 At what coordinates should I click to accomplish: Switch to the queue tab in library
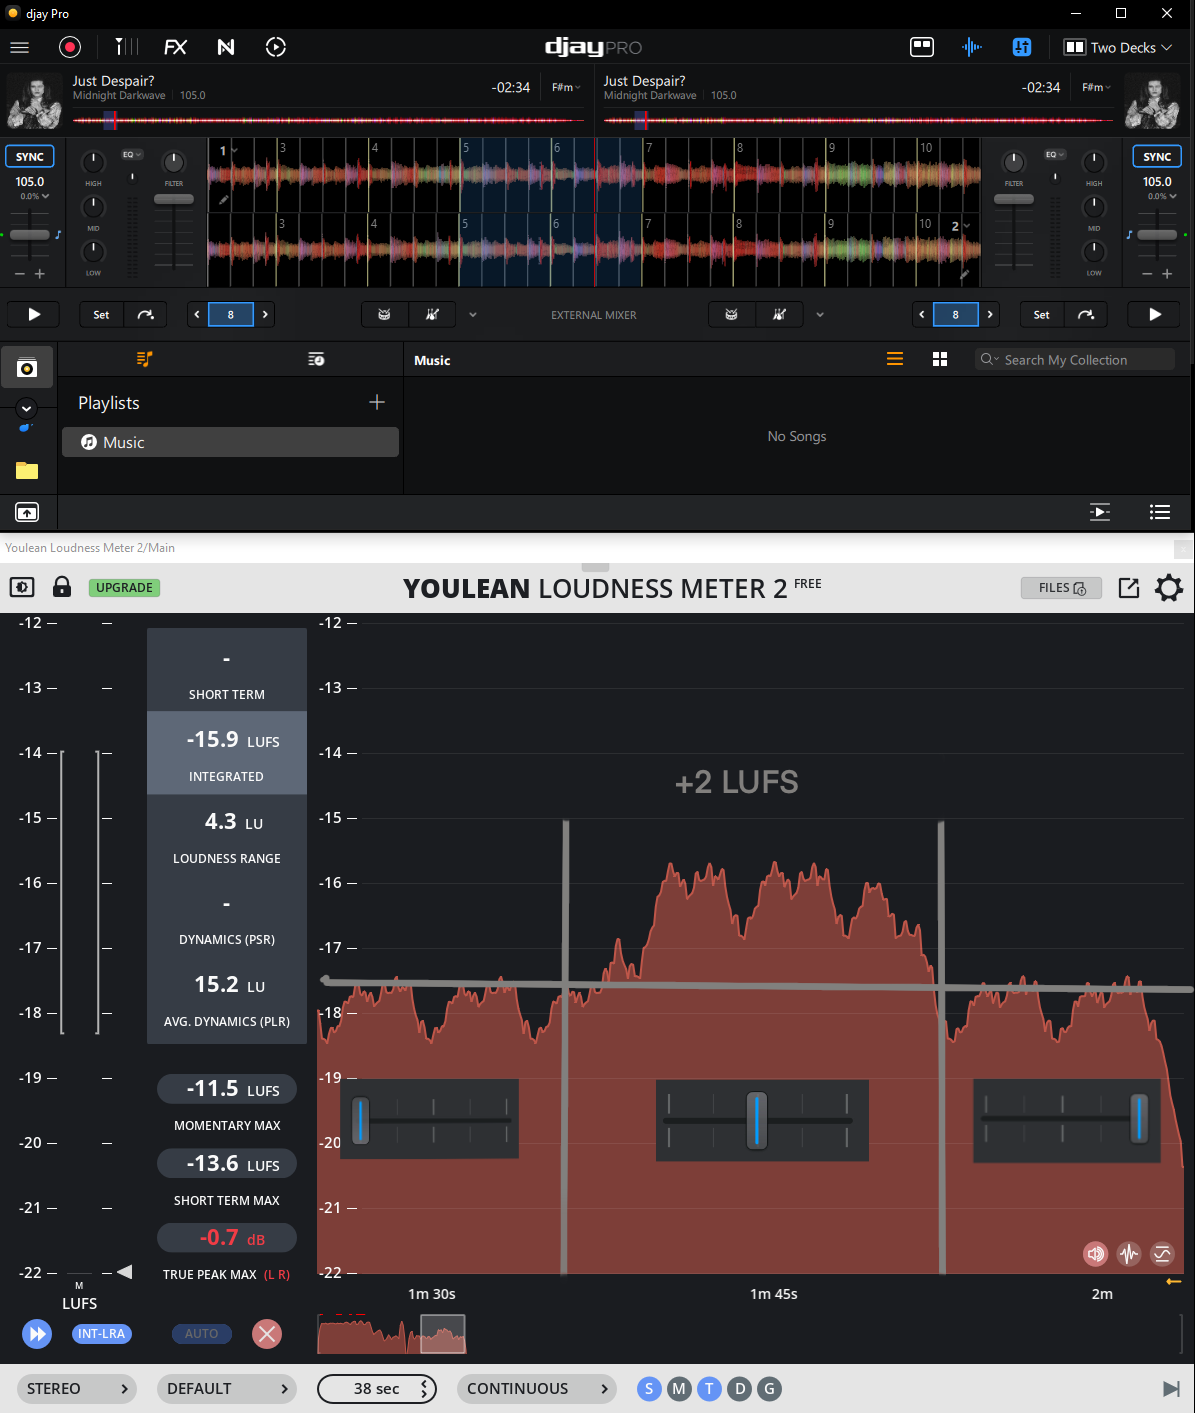coord(316,359)
